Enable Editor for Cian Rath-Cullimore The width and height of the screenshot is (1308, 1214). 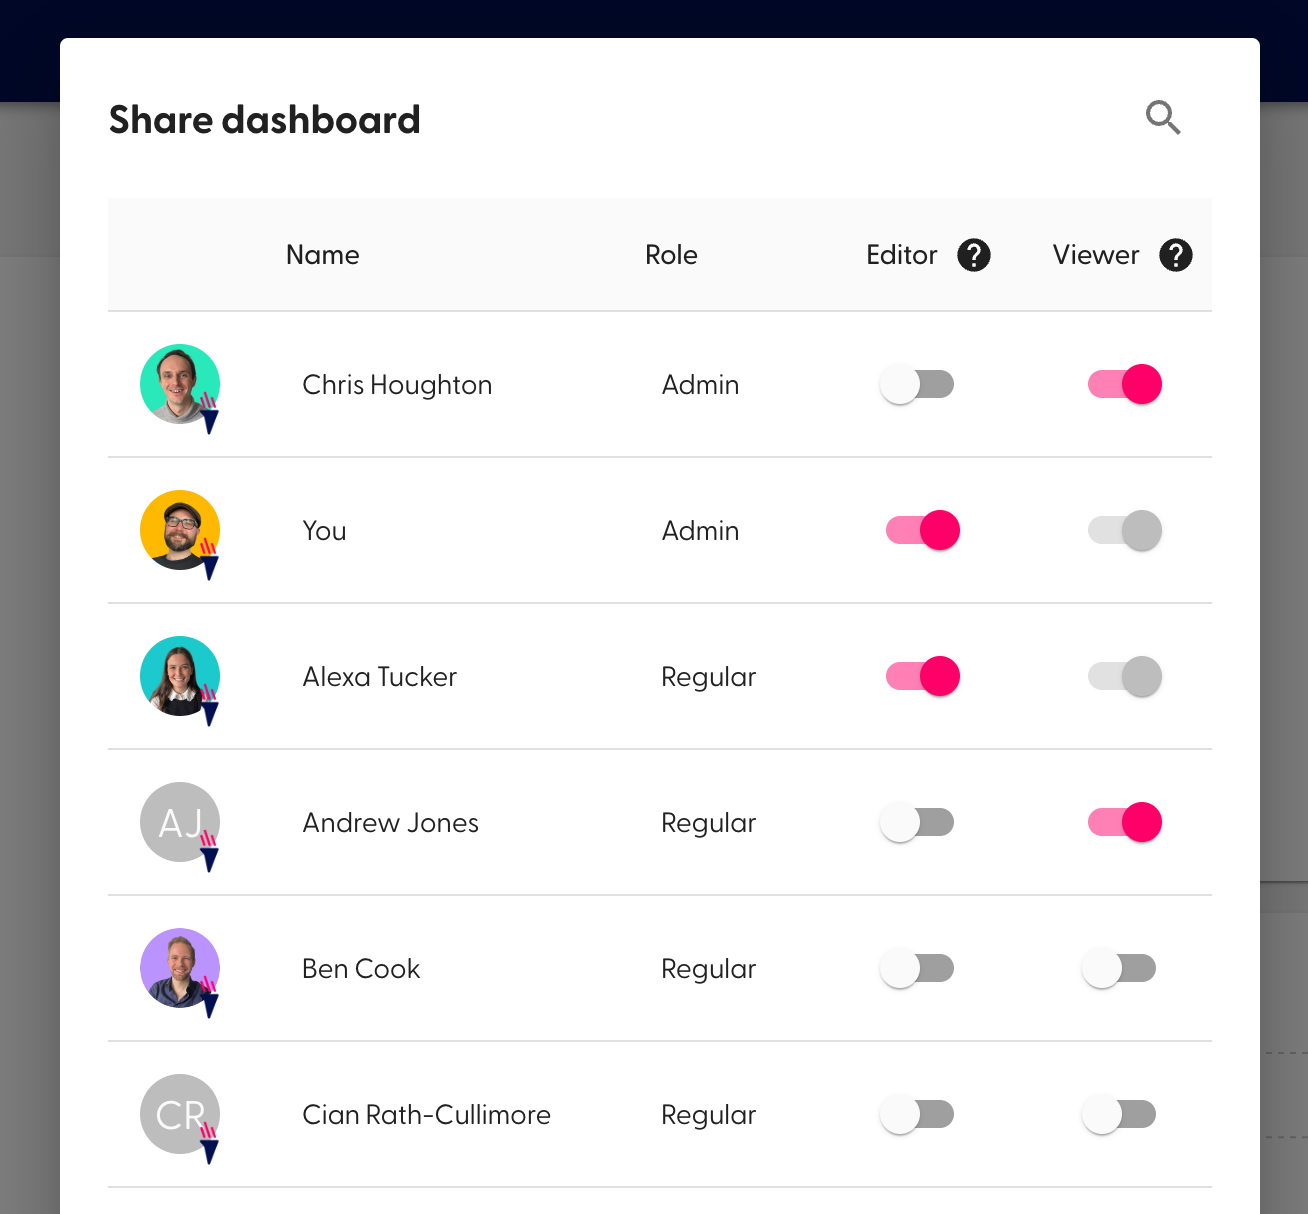(x=916, y=1114)
